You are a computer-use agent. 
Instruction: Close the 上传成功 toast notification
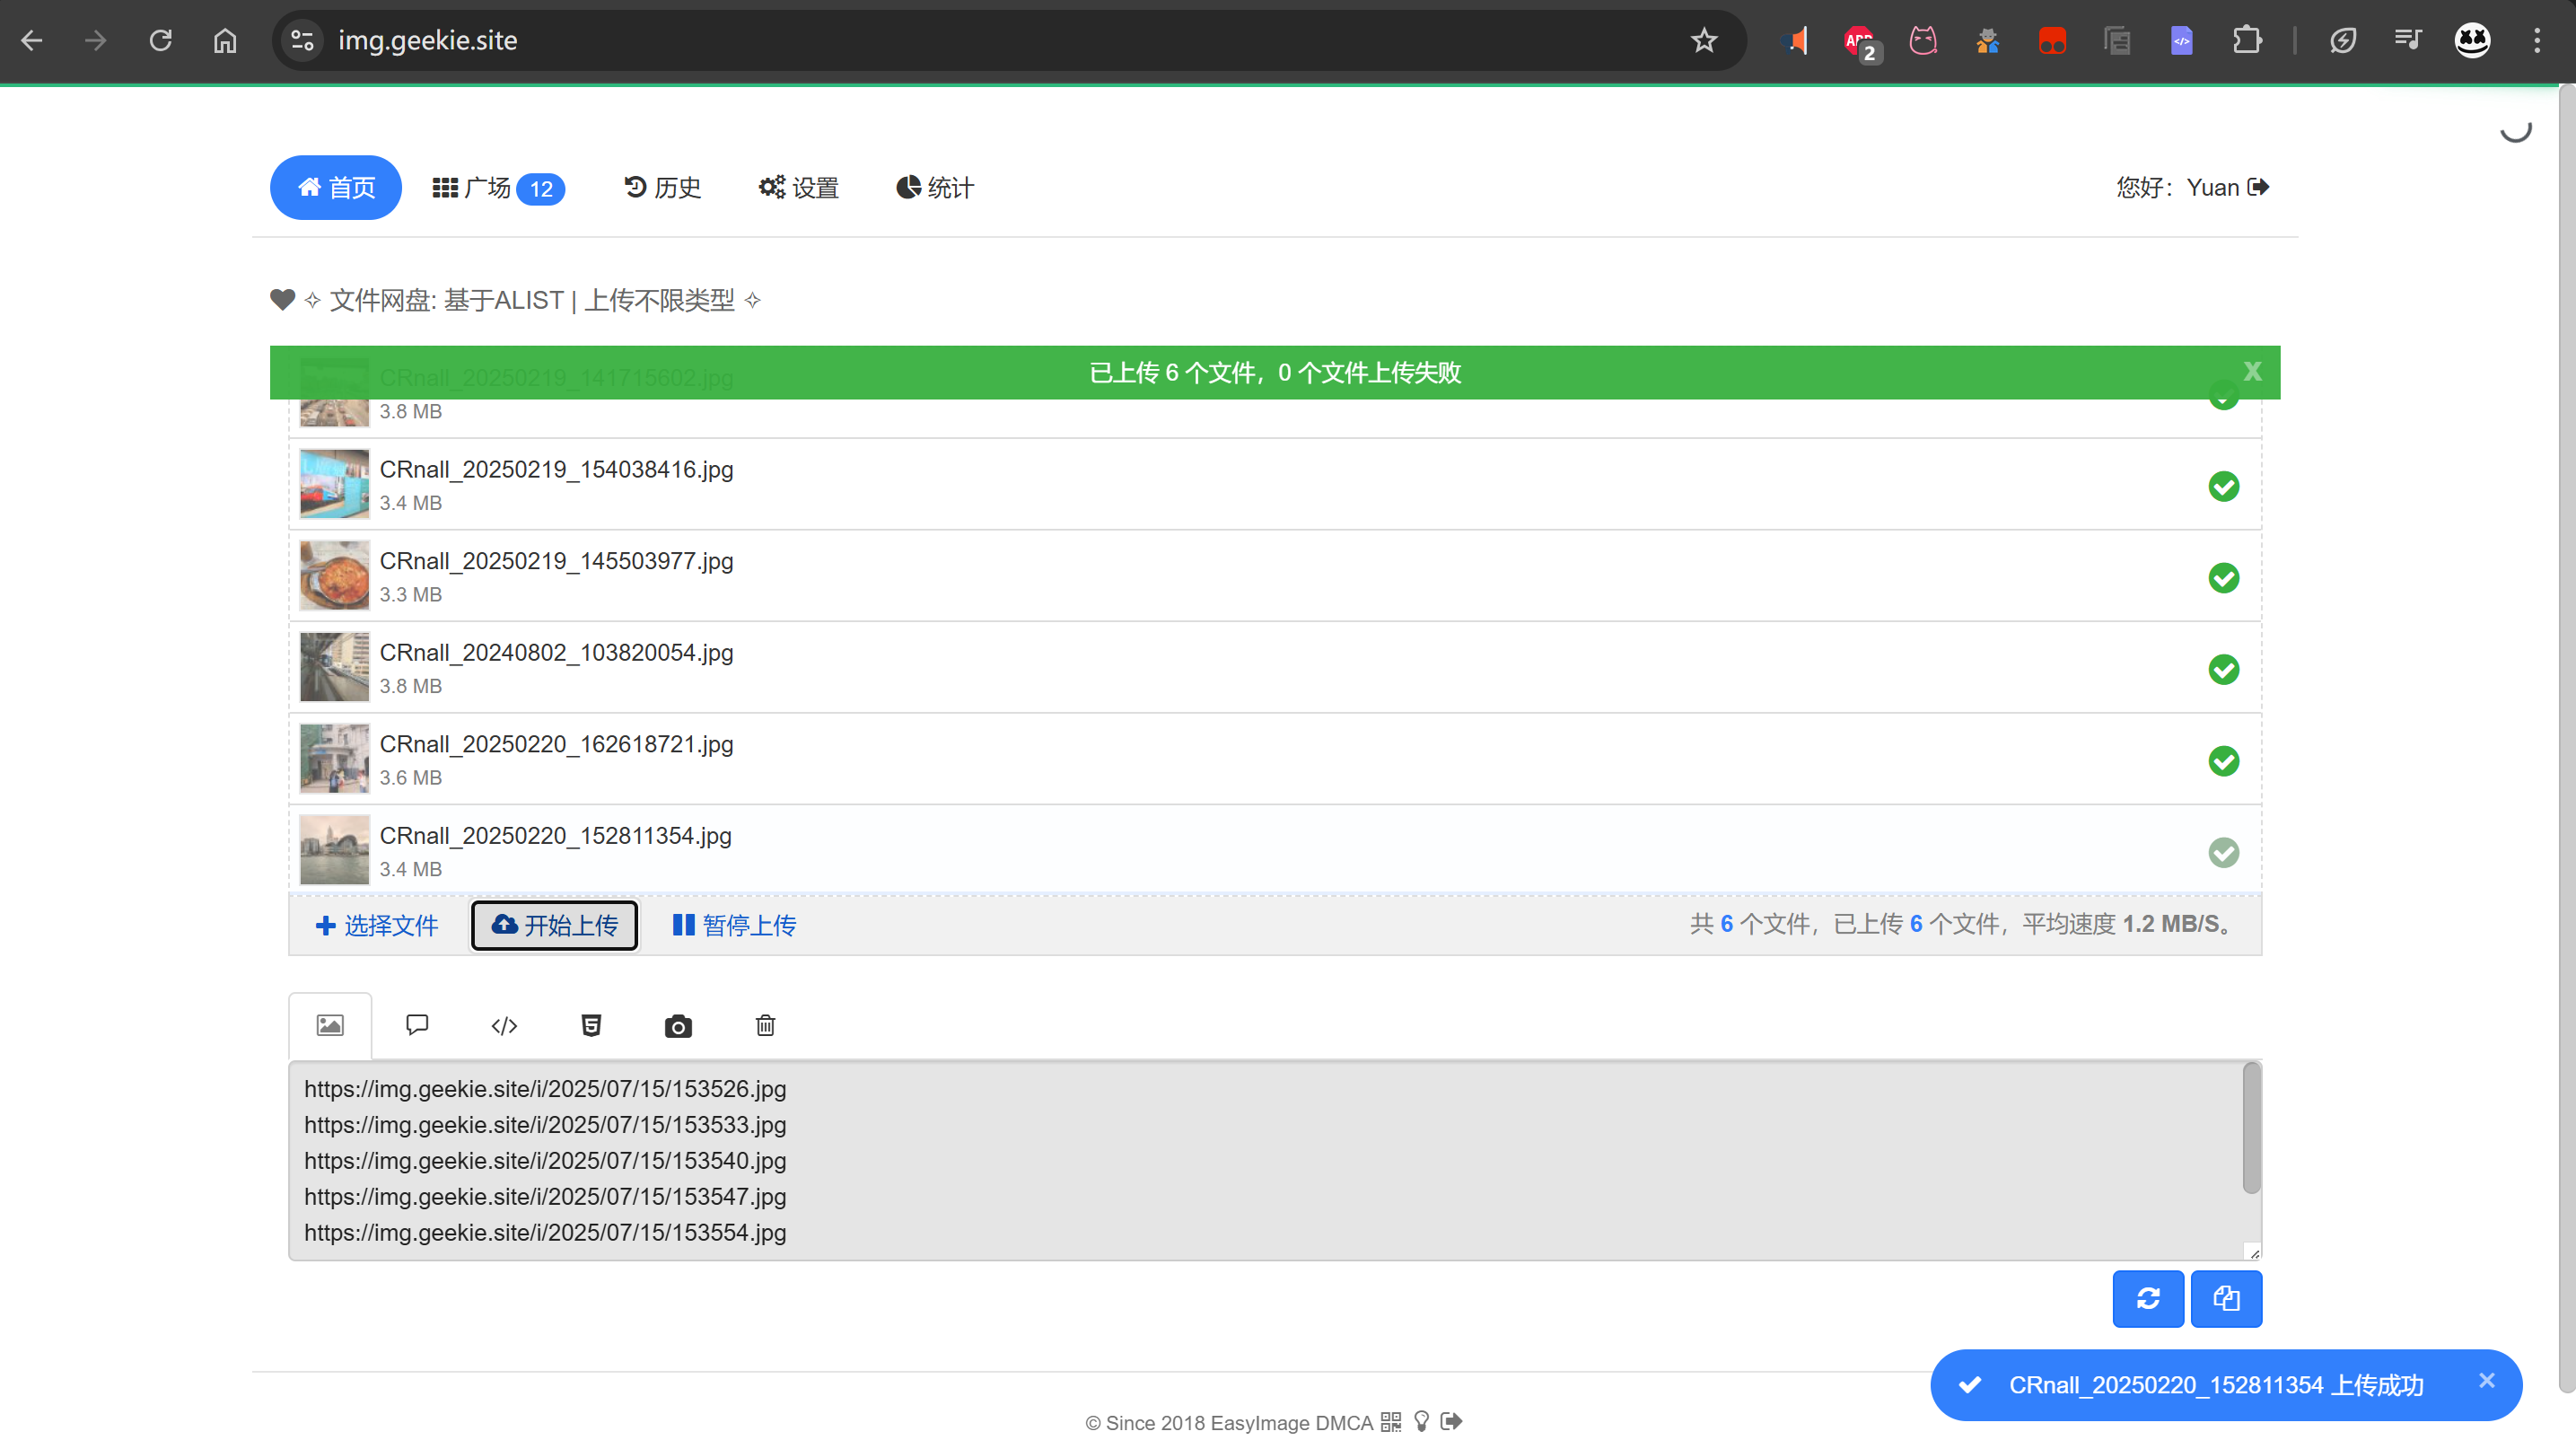pos(2487,1380)
